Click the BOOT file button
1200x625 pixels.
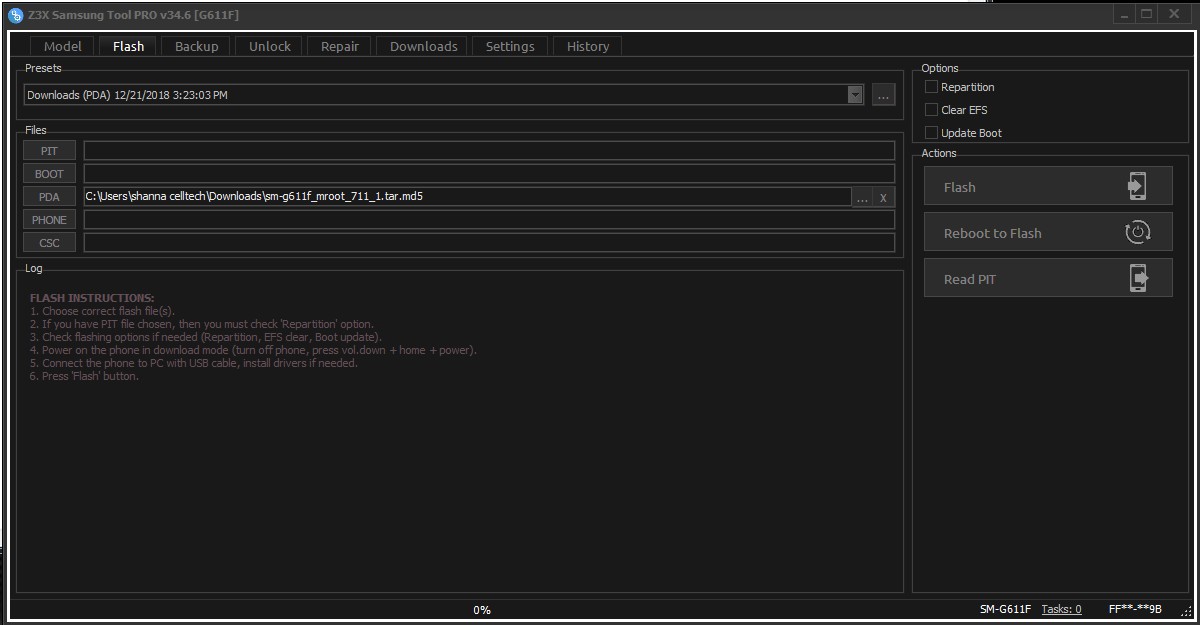point(49,174)
